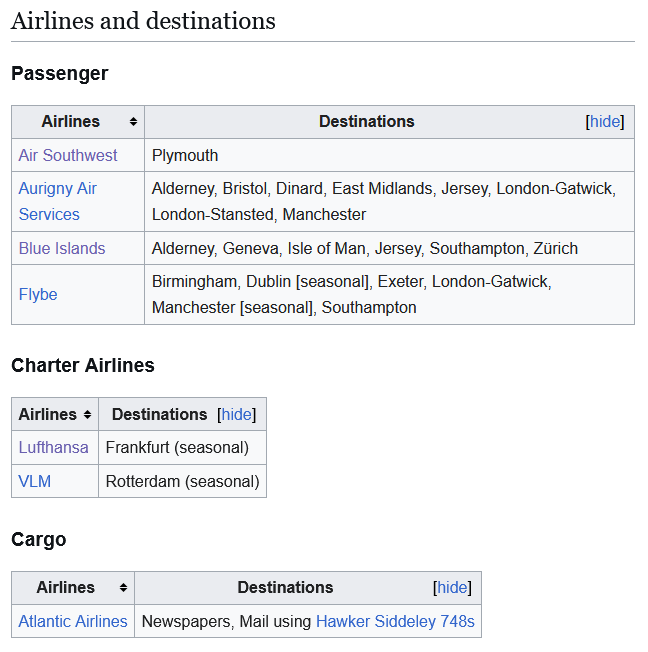Click the Charter Airlines Destinations header
The image size is (648, 652).
tap(159, 415)
